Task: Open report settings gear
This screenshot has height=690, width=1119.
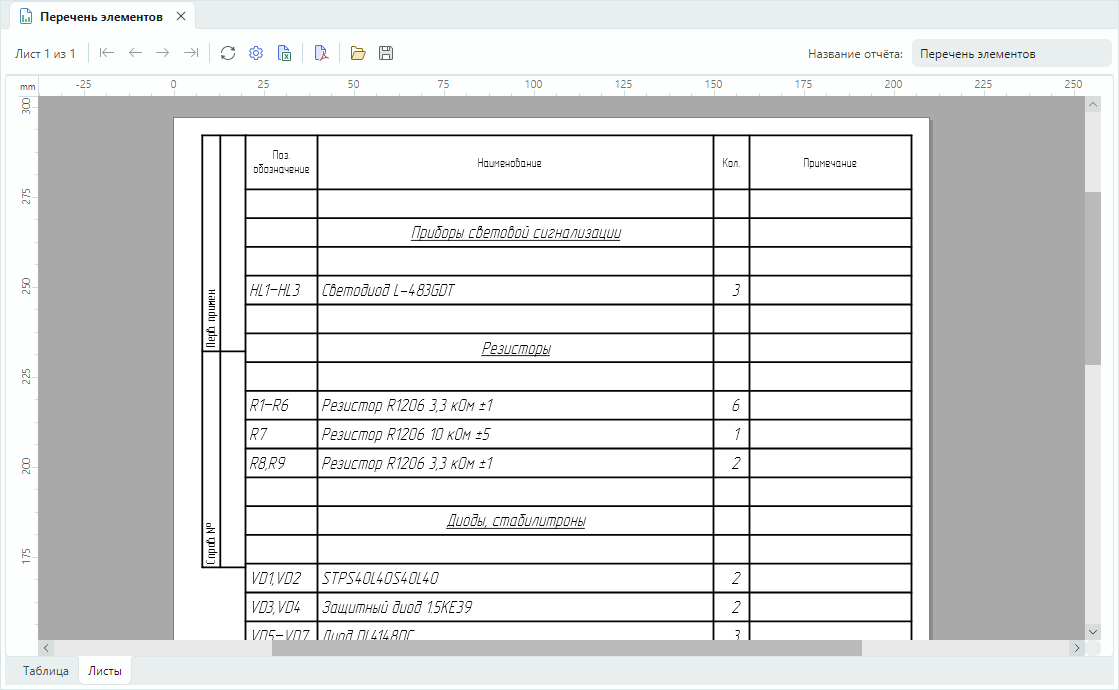Action: pyautogui.click(x=256, y=53)
